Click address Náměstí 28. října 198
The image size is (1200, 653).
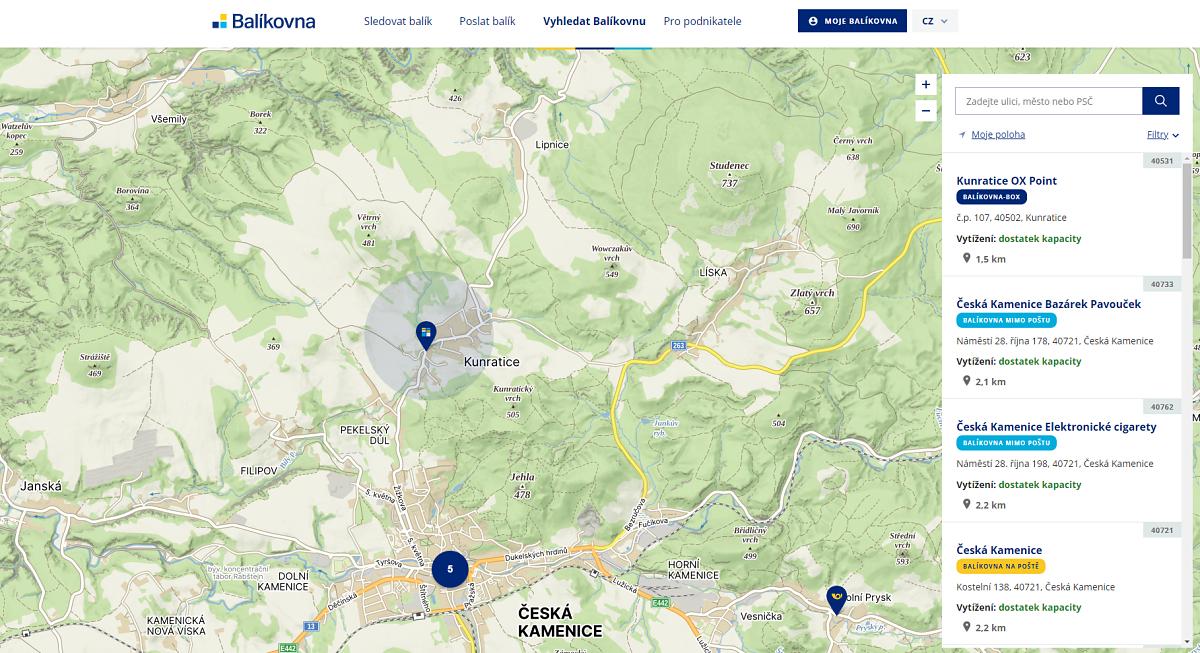click(1055, 464)
